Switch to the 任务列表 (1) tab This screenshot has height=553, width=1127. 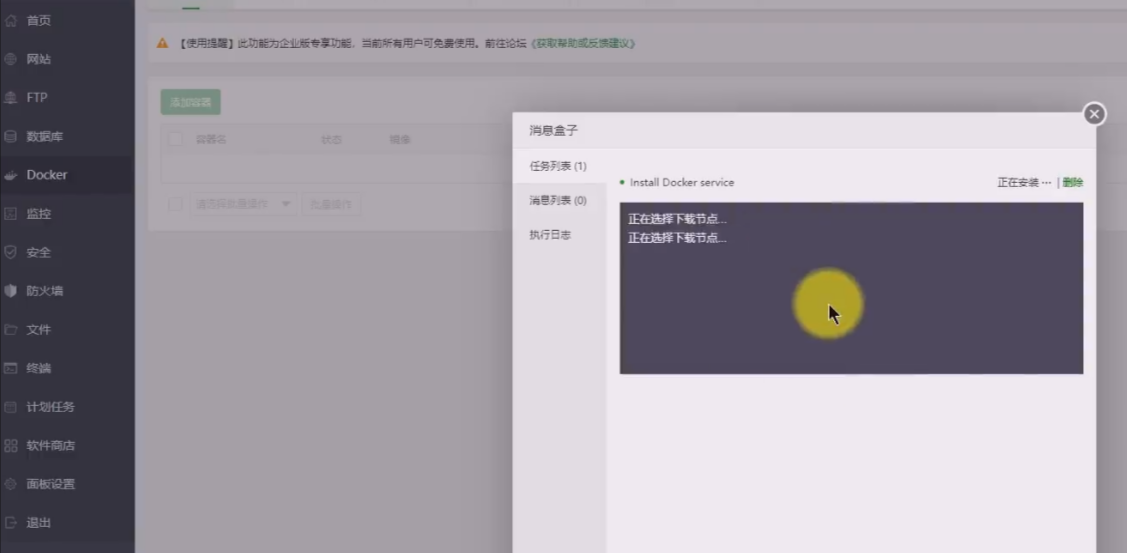point(557,166)
